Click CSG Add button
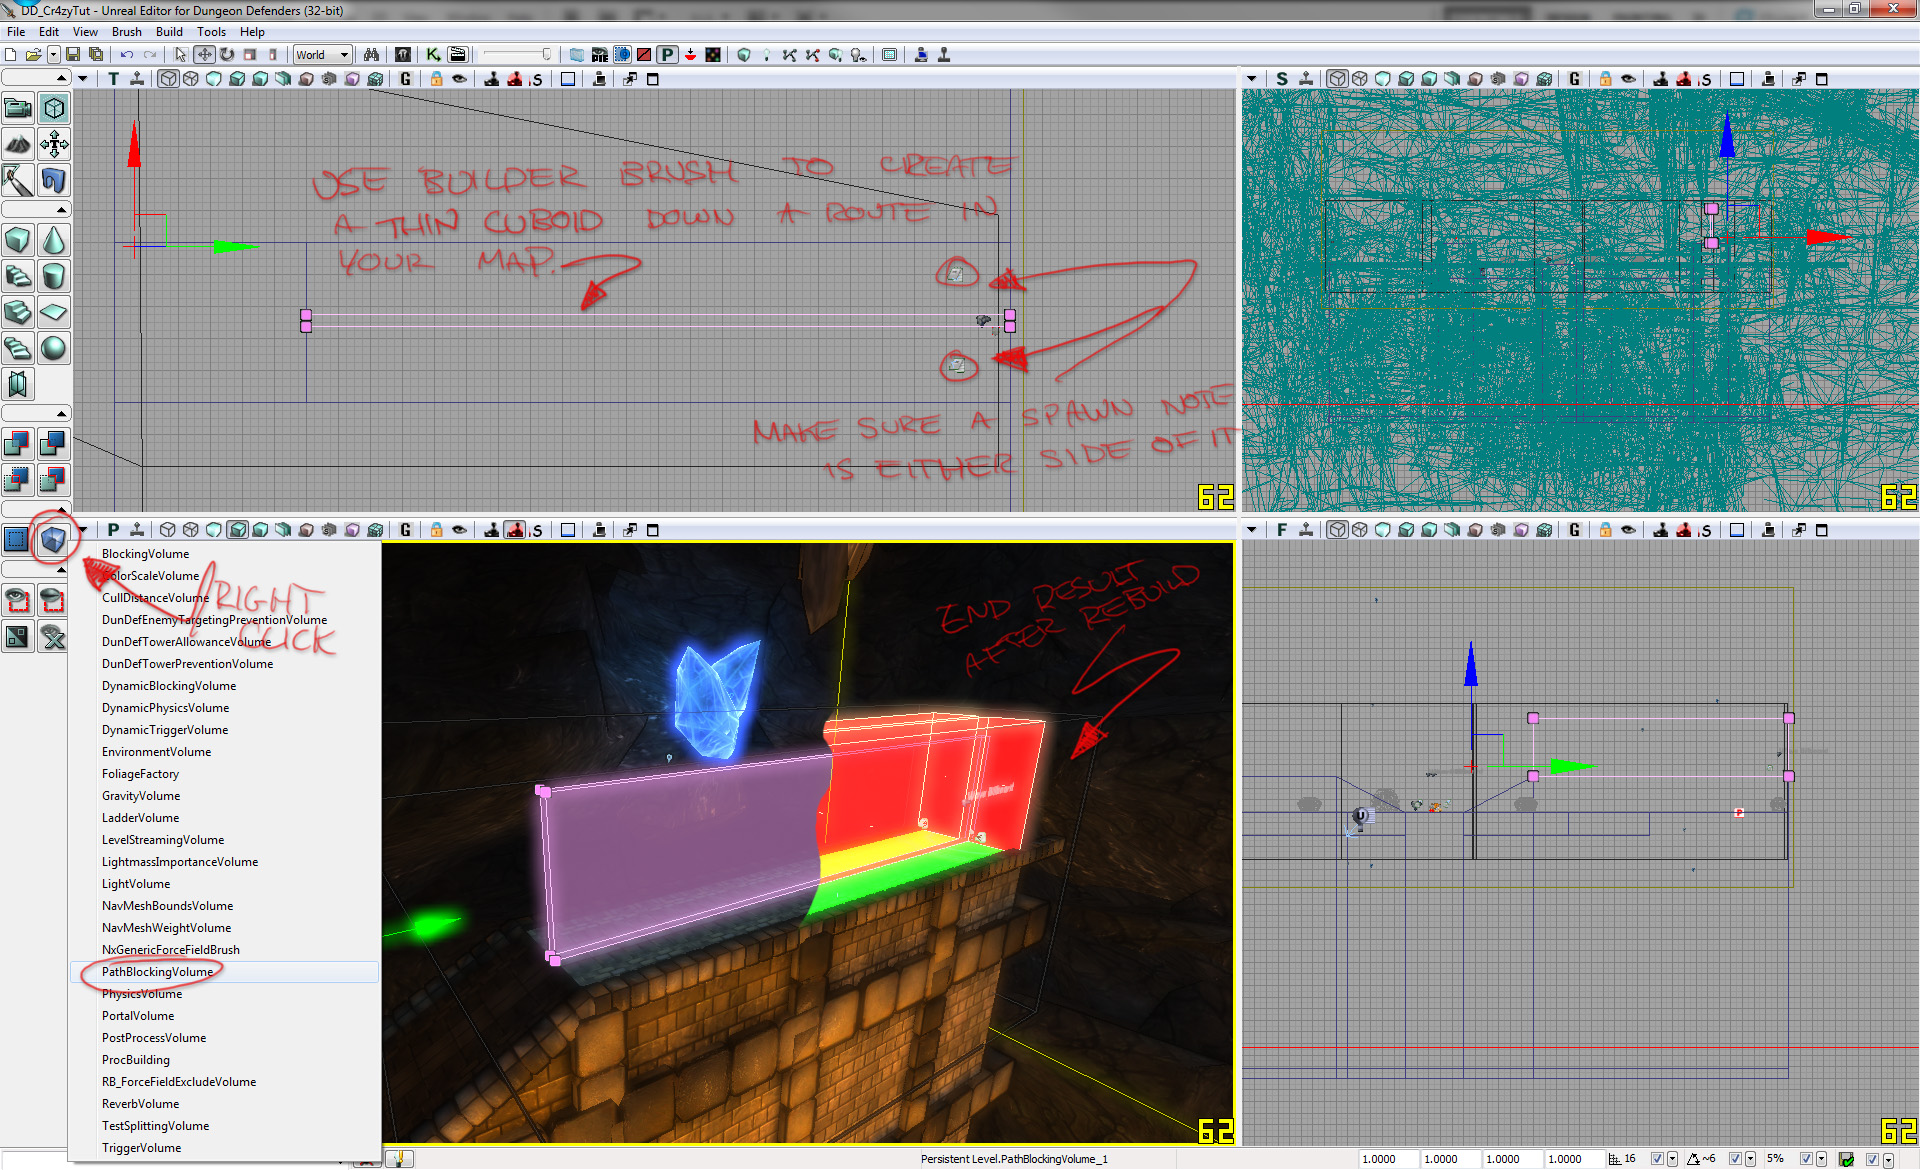The width and height of the screenshot is (1920, 1170). pyautogui.click(x=18, y=443)
